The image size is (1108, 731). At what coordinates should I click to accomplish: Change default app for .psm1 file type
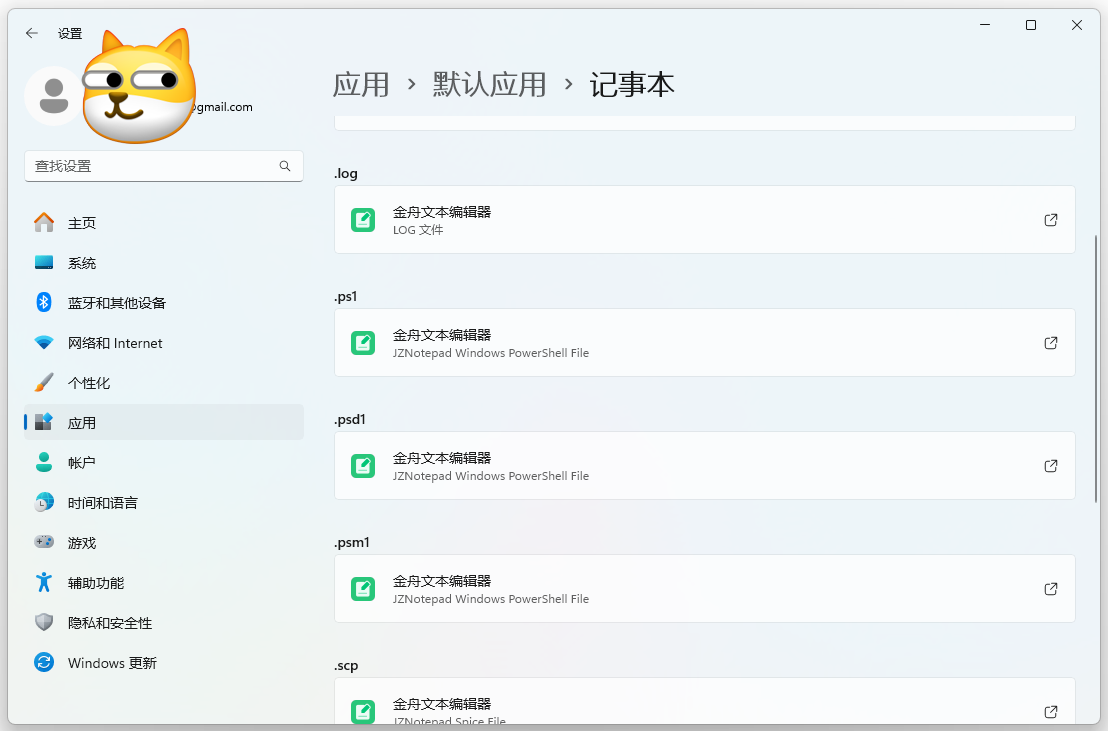click(x=705, y=589)
